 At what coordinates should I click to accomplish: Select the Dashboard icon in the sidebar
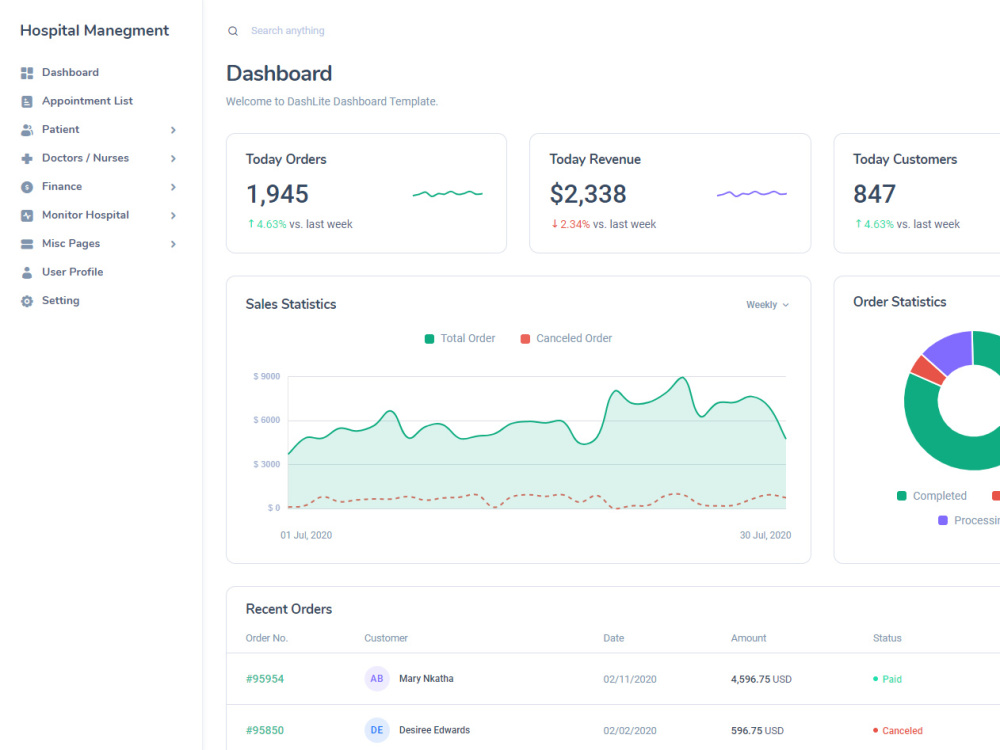pyautogui.click(x=26, y=72)
